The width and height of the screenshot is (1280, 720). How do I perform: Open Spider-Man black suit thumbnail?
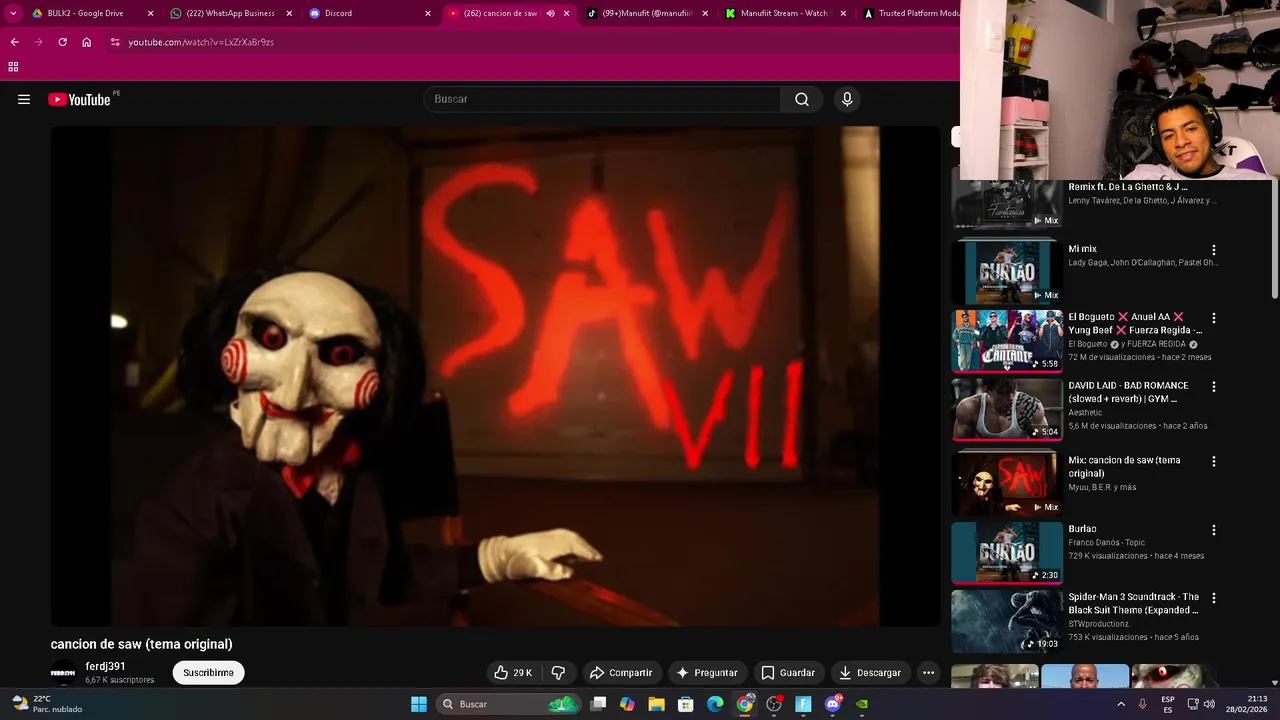(1006, 621)
